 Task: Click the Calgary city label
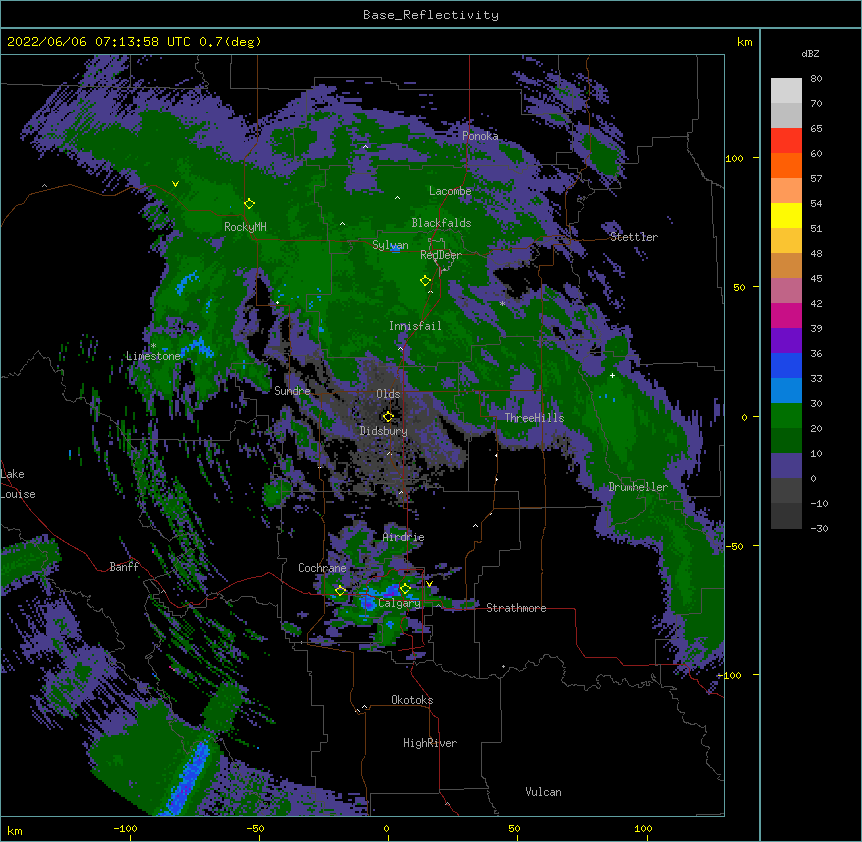click(399, 603)
